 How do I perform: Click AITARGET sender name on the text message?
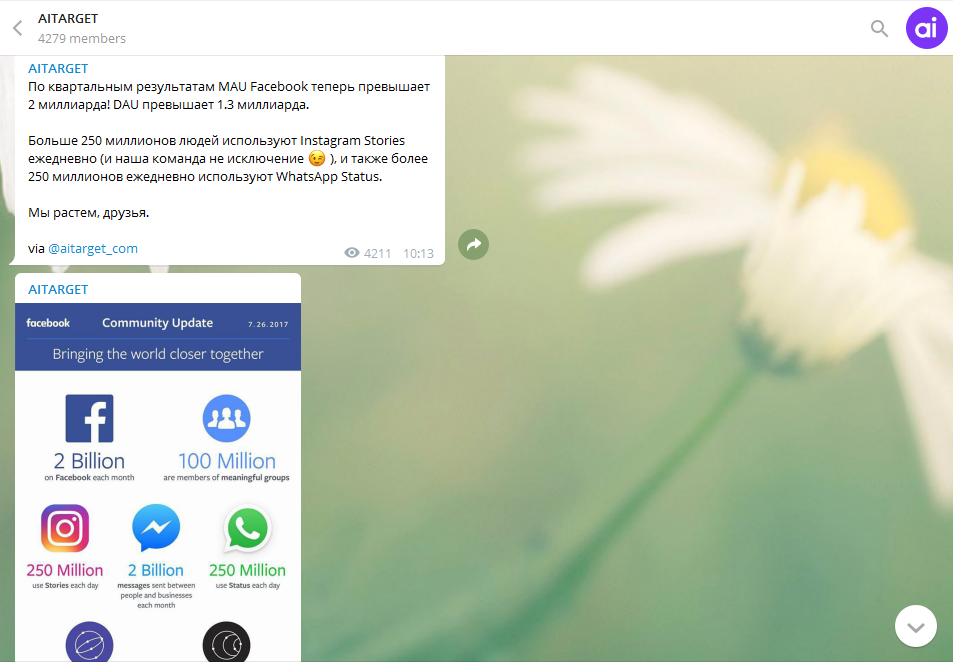58,69
